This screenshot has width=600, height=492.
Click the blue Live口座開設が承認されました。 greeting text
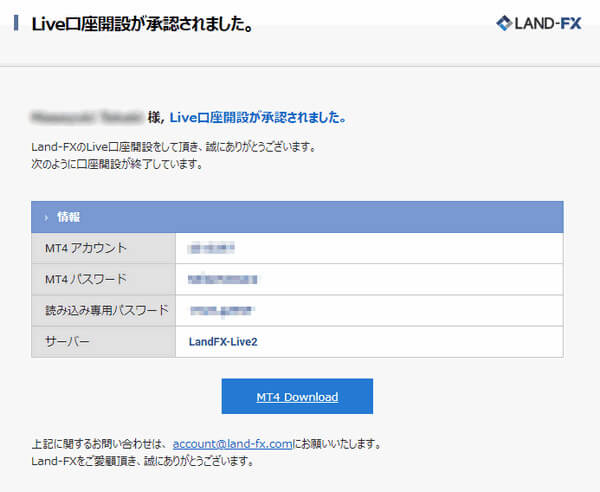258,117
